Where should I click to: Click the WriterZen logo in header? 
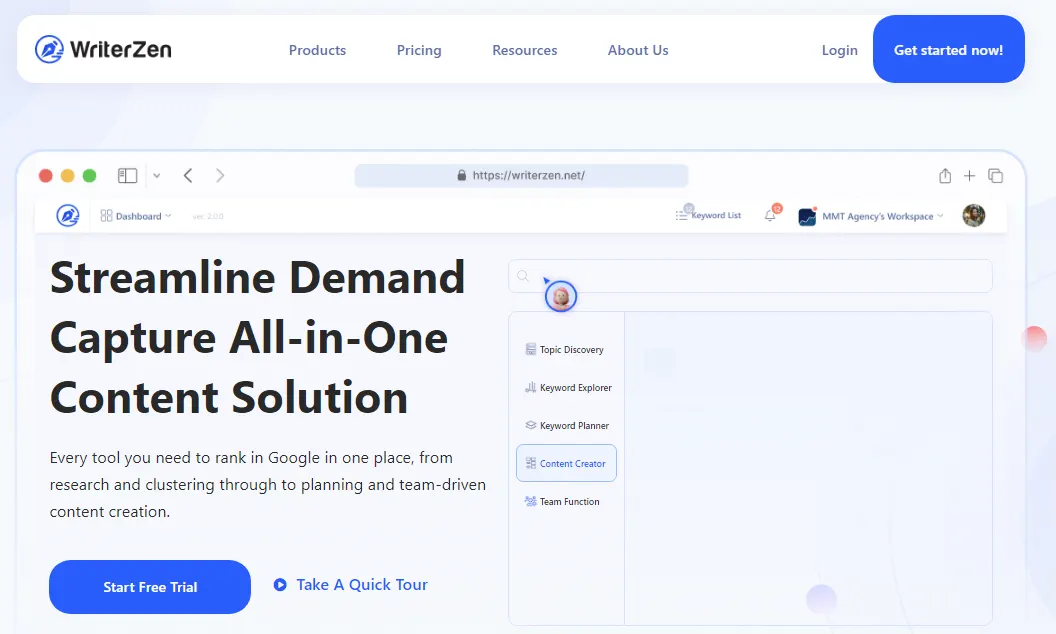pos(103,49)
